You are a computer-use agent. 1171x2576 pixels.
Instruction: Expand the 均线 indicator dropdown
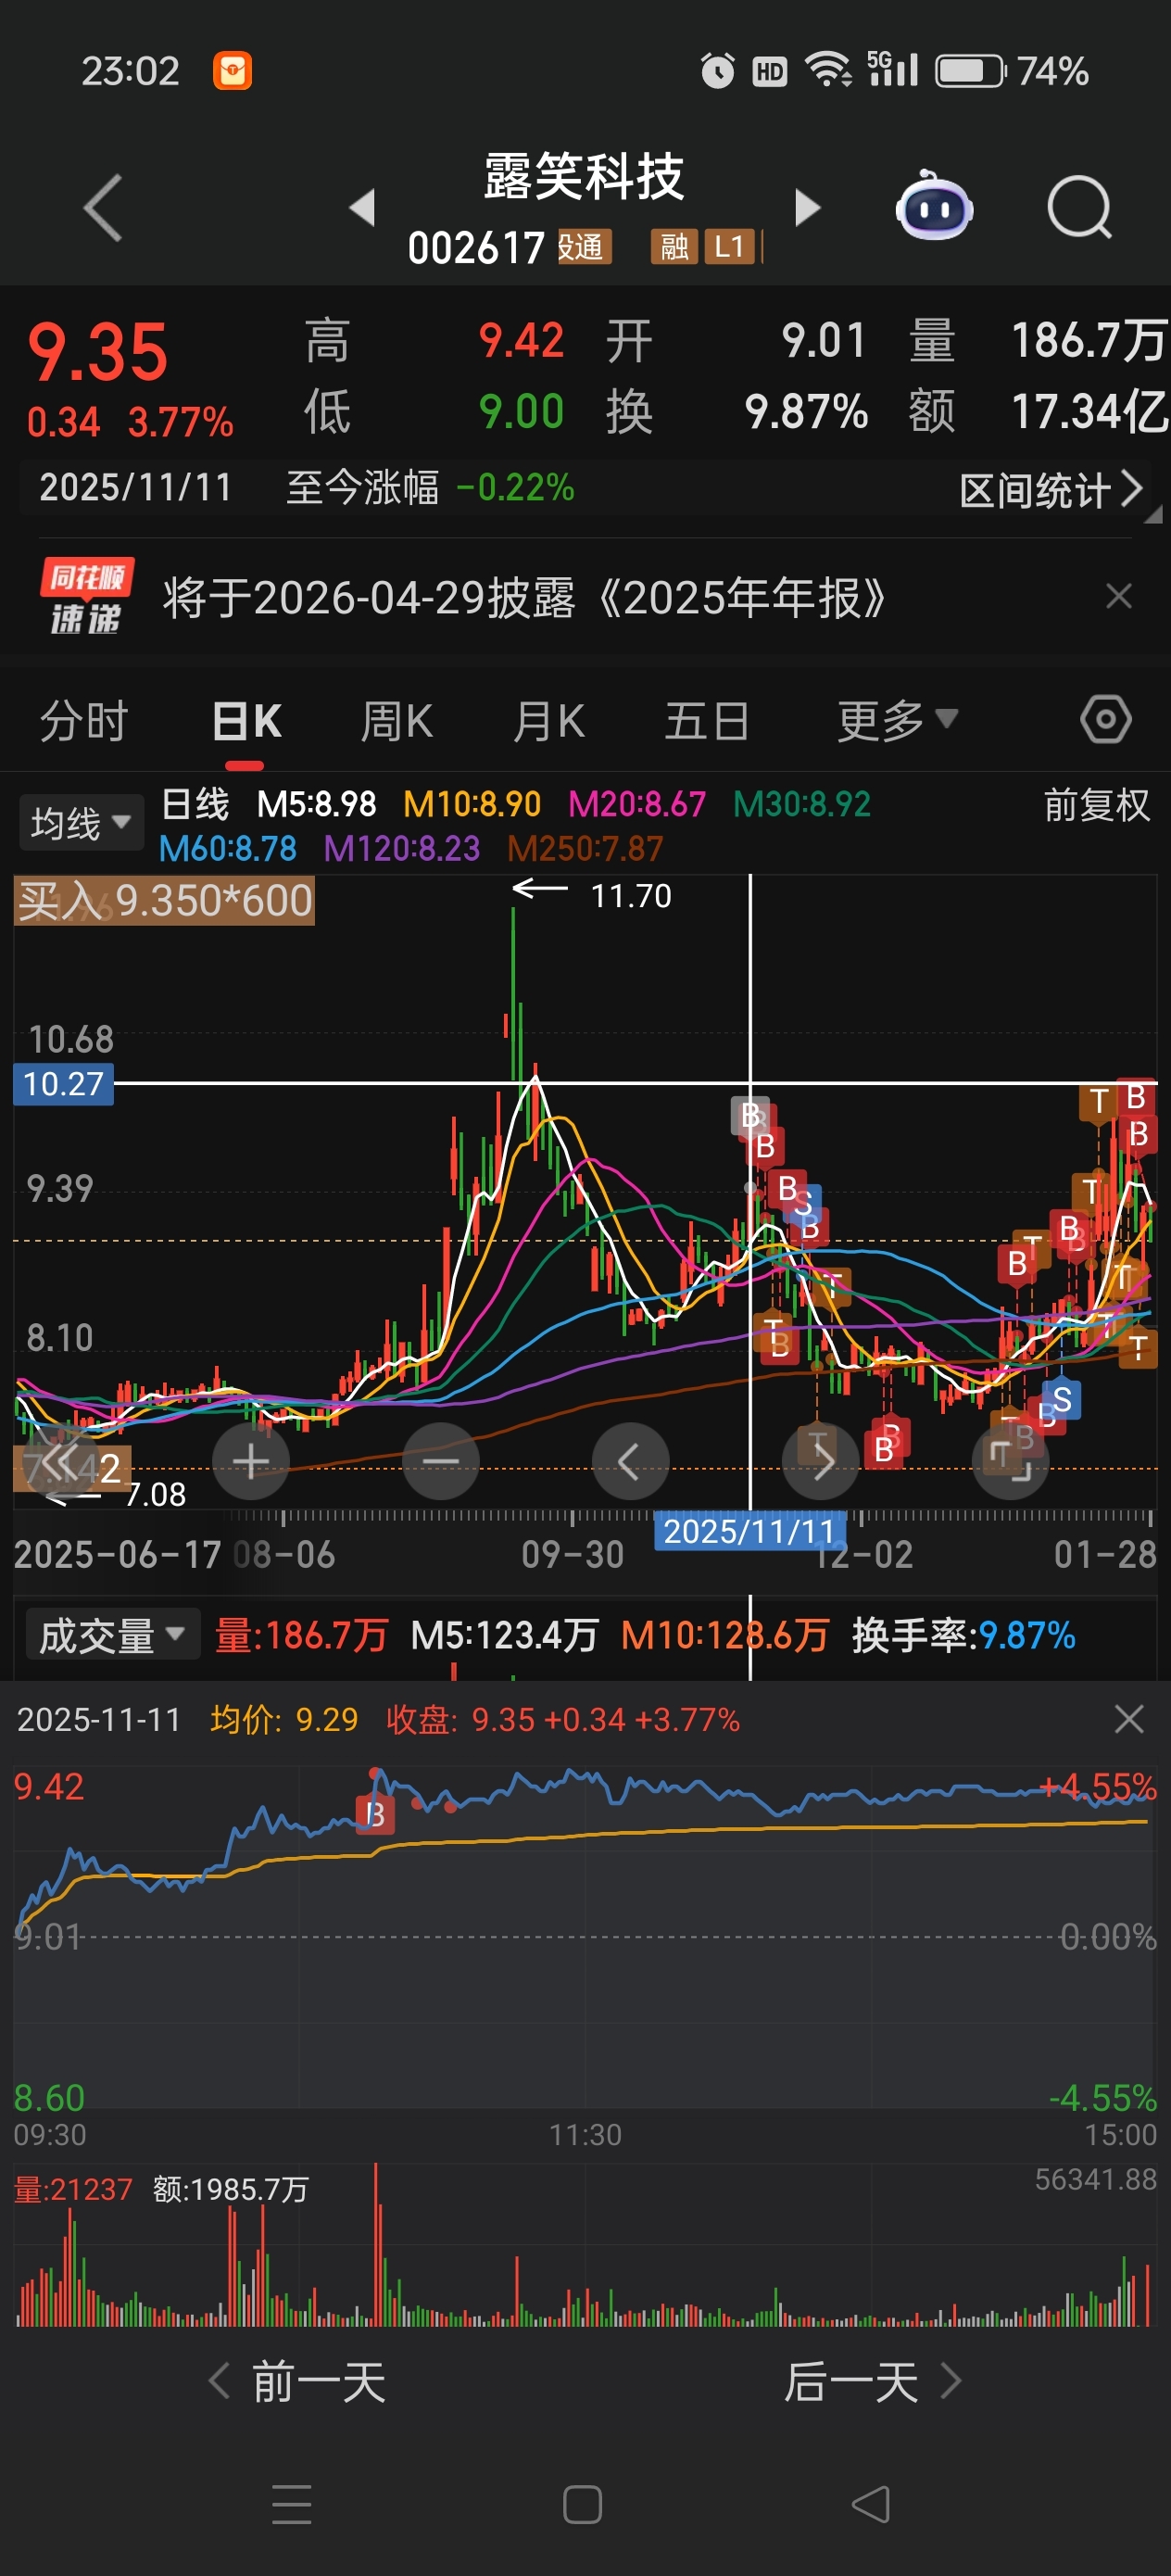81,823
